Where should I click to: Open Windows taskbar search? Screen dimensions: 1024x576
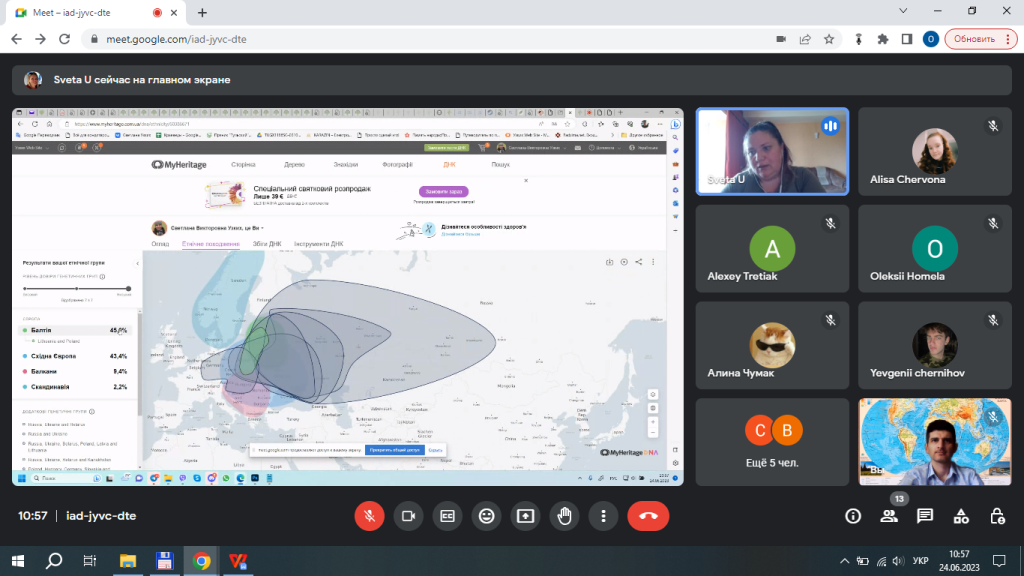[54, 561]
